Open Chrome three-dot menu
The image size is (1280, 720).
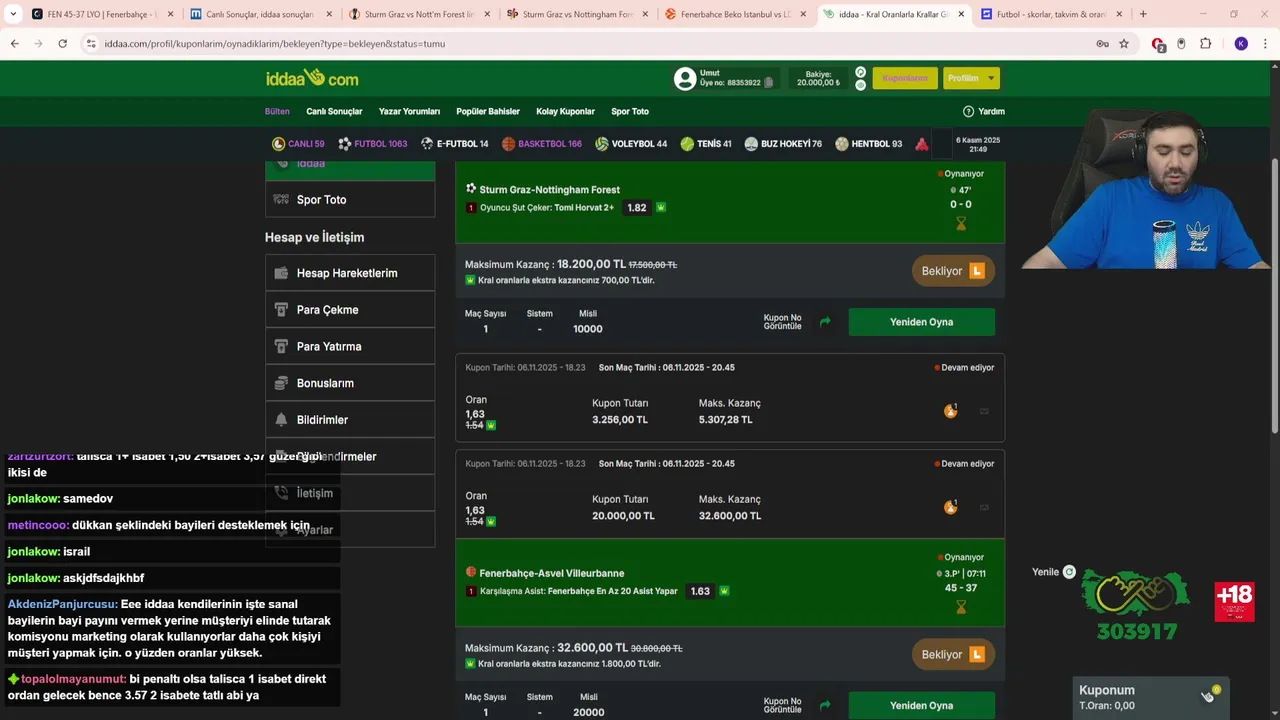pyautogui.click(x=1265, y=44)
